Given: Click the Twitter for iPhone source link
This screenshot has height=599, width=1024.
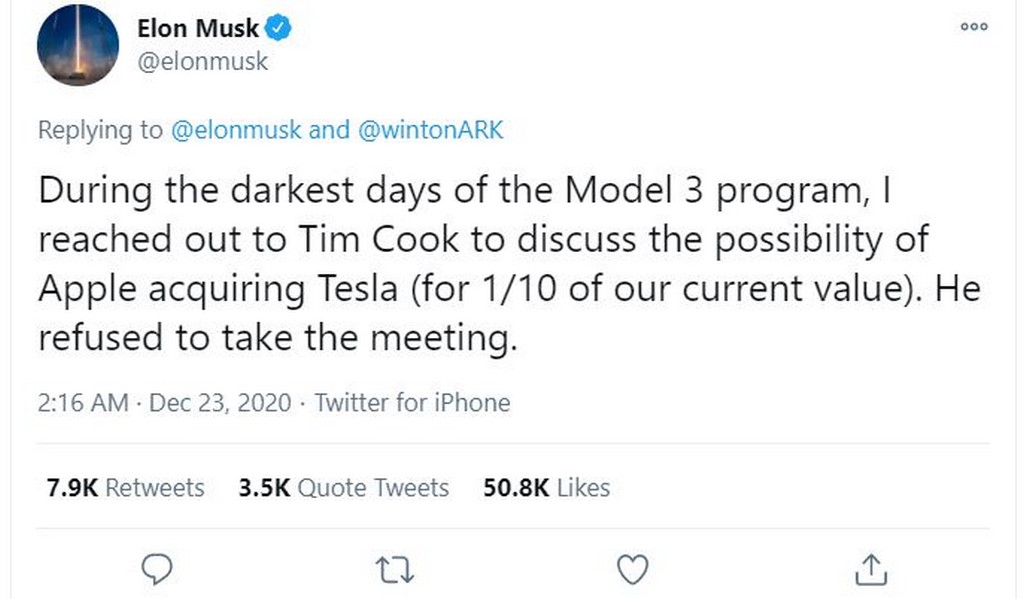Looking at the screenshot, I should coord(412,403).
